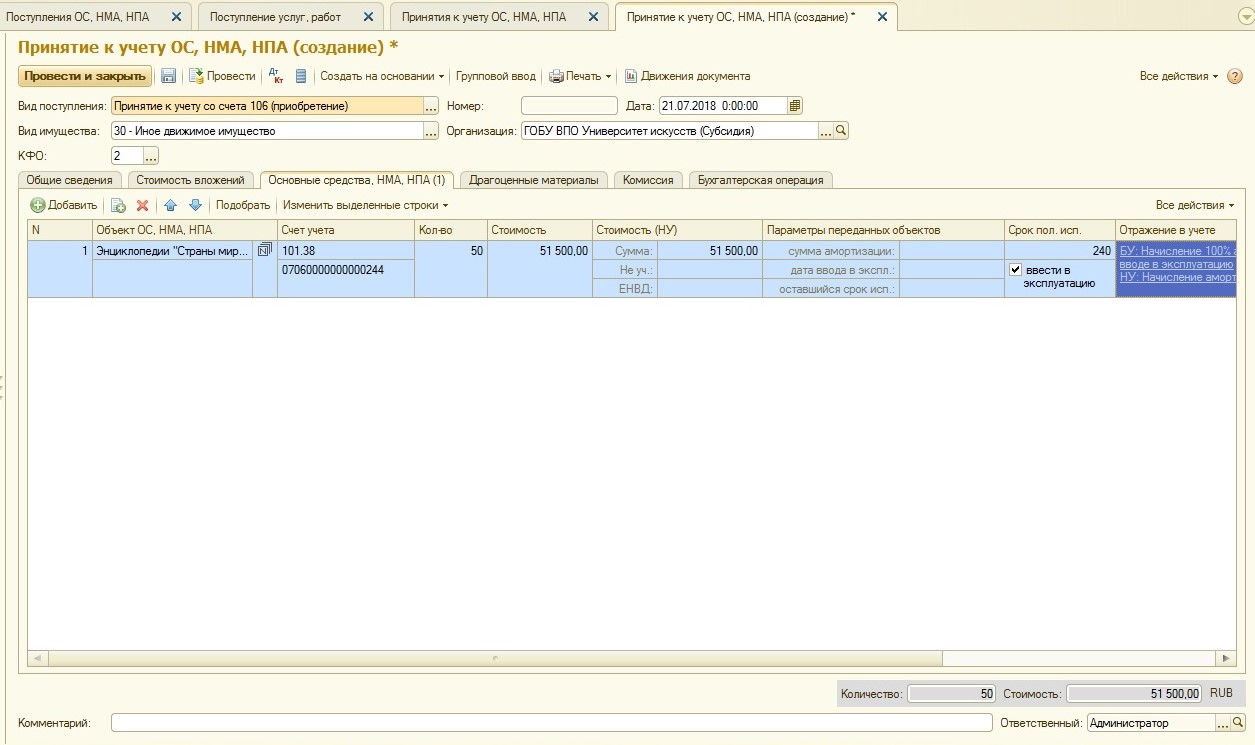Expand 'Изменить выделенные строки' menu
Image resolution: width=1255 pixels, height=745 pixels.
click(365, 205)
